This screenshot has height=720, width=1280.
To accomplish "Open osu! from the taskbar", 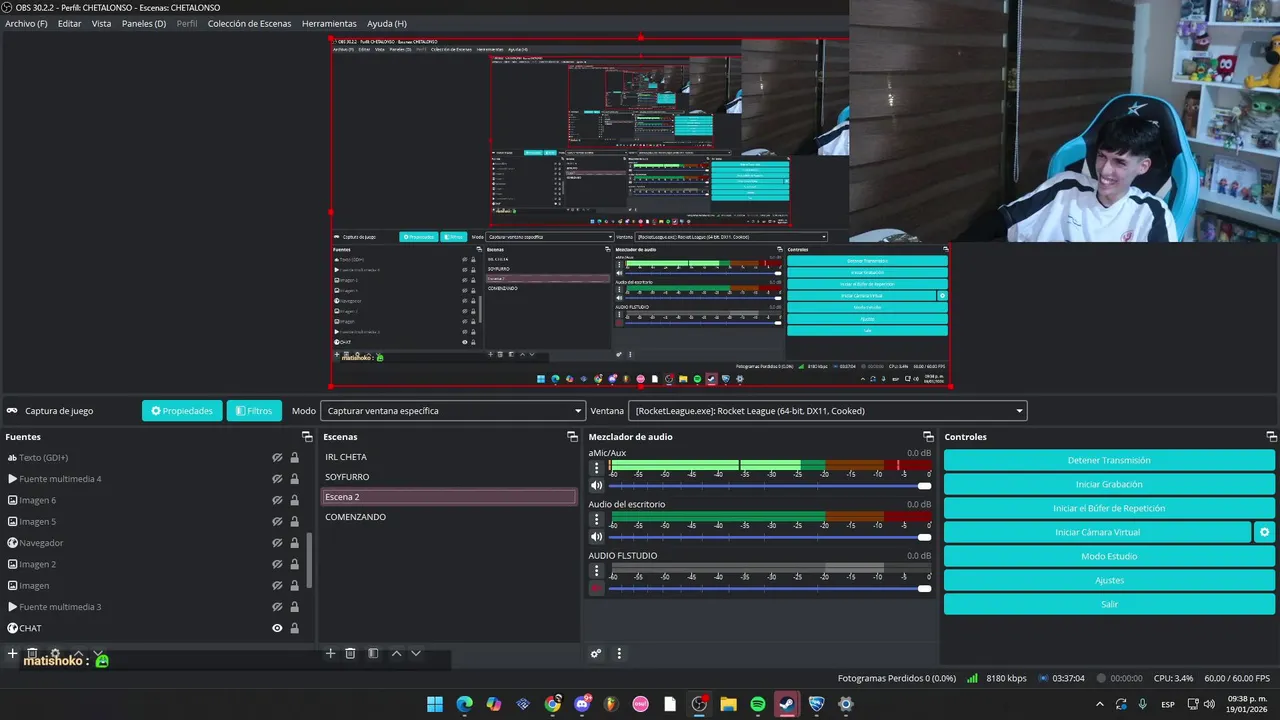I will pos(640,704).
